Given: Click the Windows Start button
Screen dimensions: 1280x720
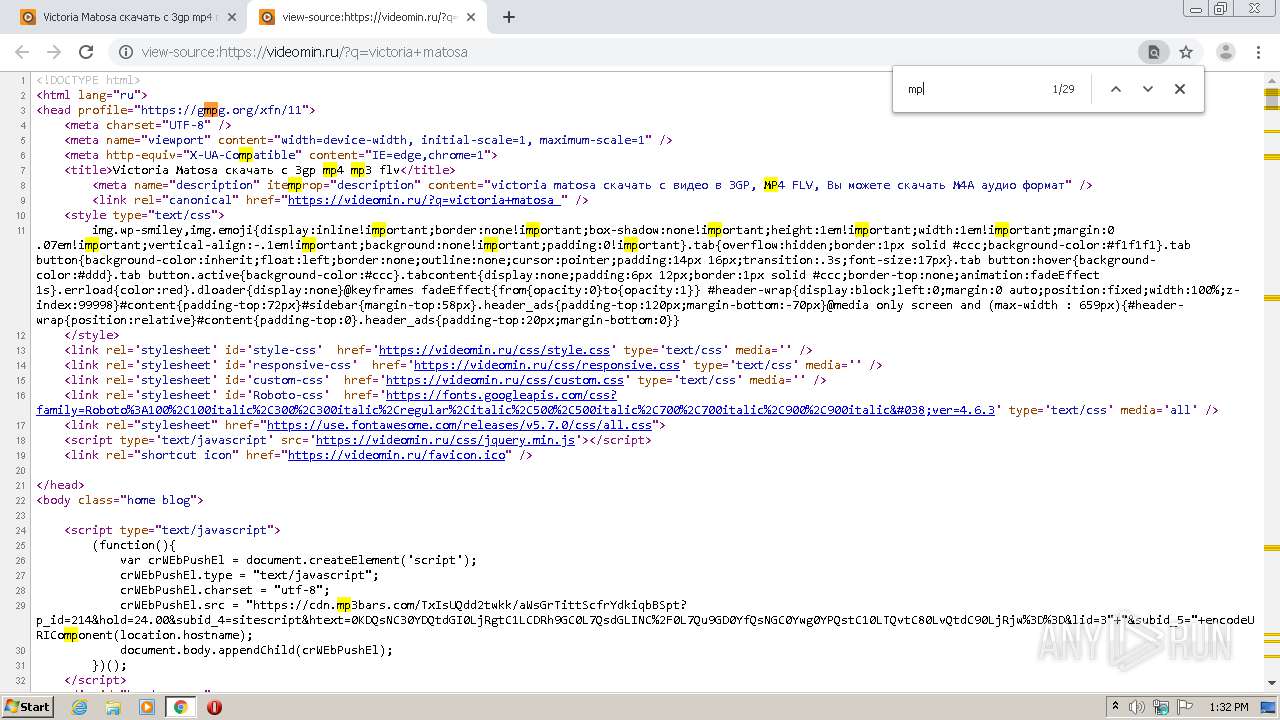Looking at the screenshot, I should coord(28,706).
